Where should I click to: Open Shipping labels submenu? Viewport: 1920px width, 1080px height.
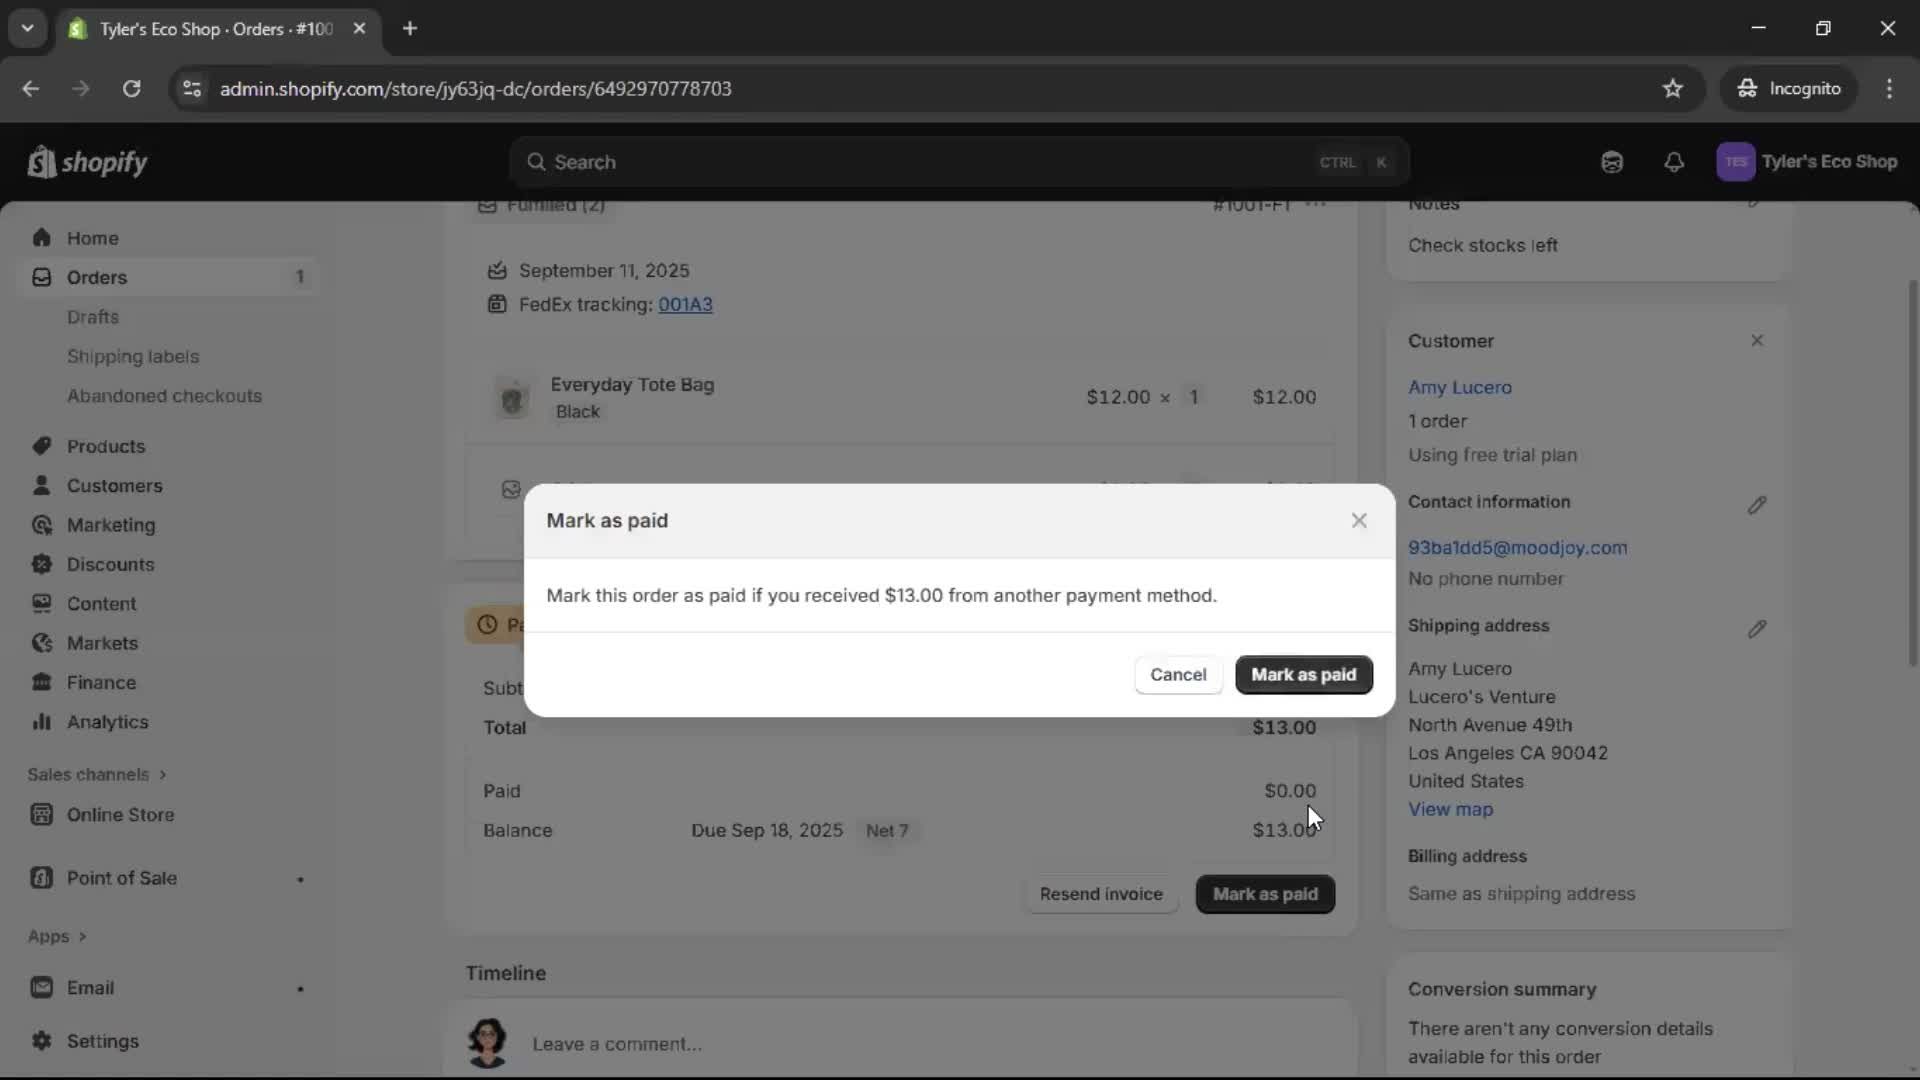point(133,356)
